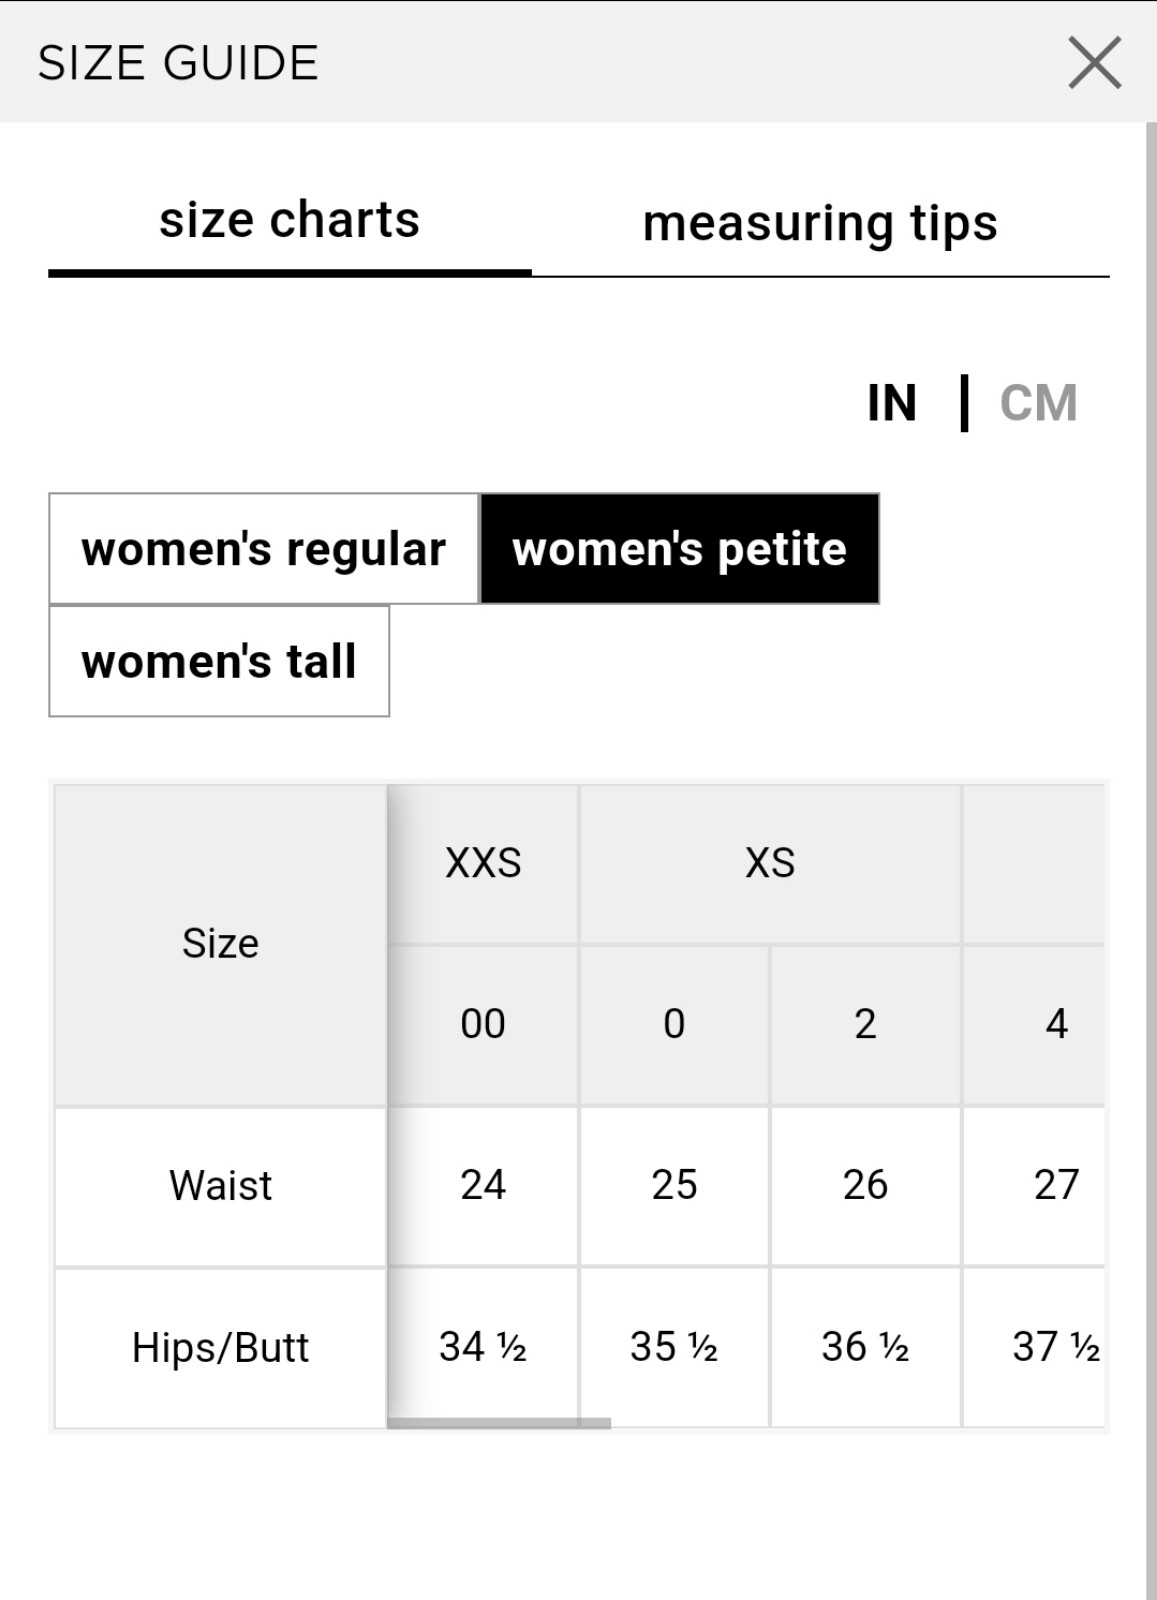Click the horizontal table scrollbar thumb

click(x=499, y=1423)
